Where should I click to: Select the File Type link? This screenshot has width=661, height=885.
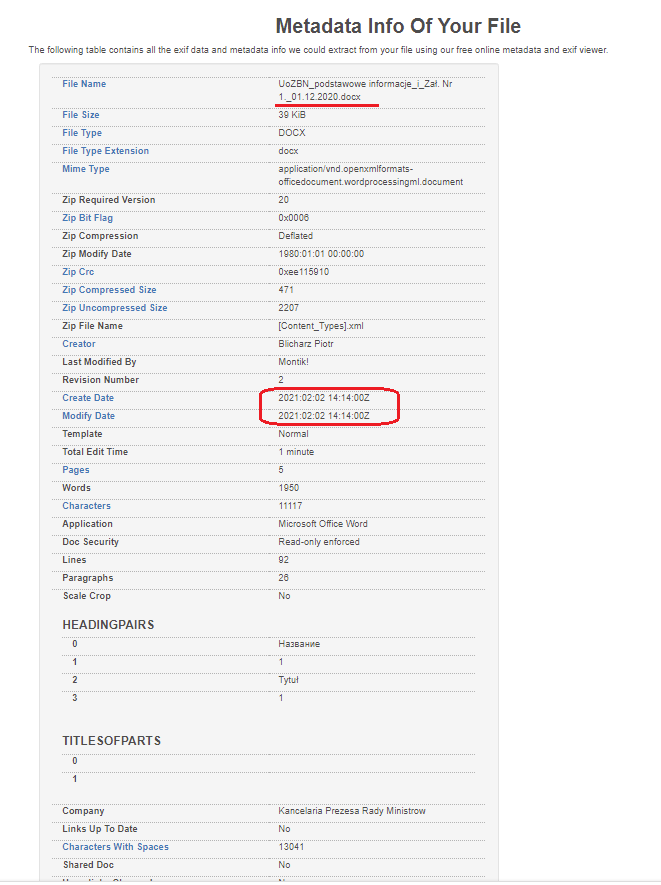(x=84, y=133)
